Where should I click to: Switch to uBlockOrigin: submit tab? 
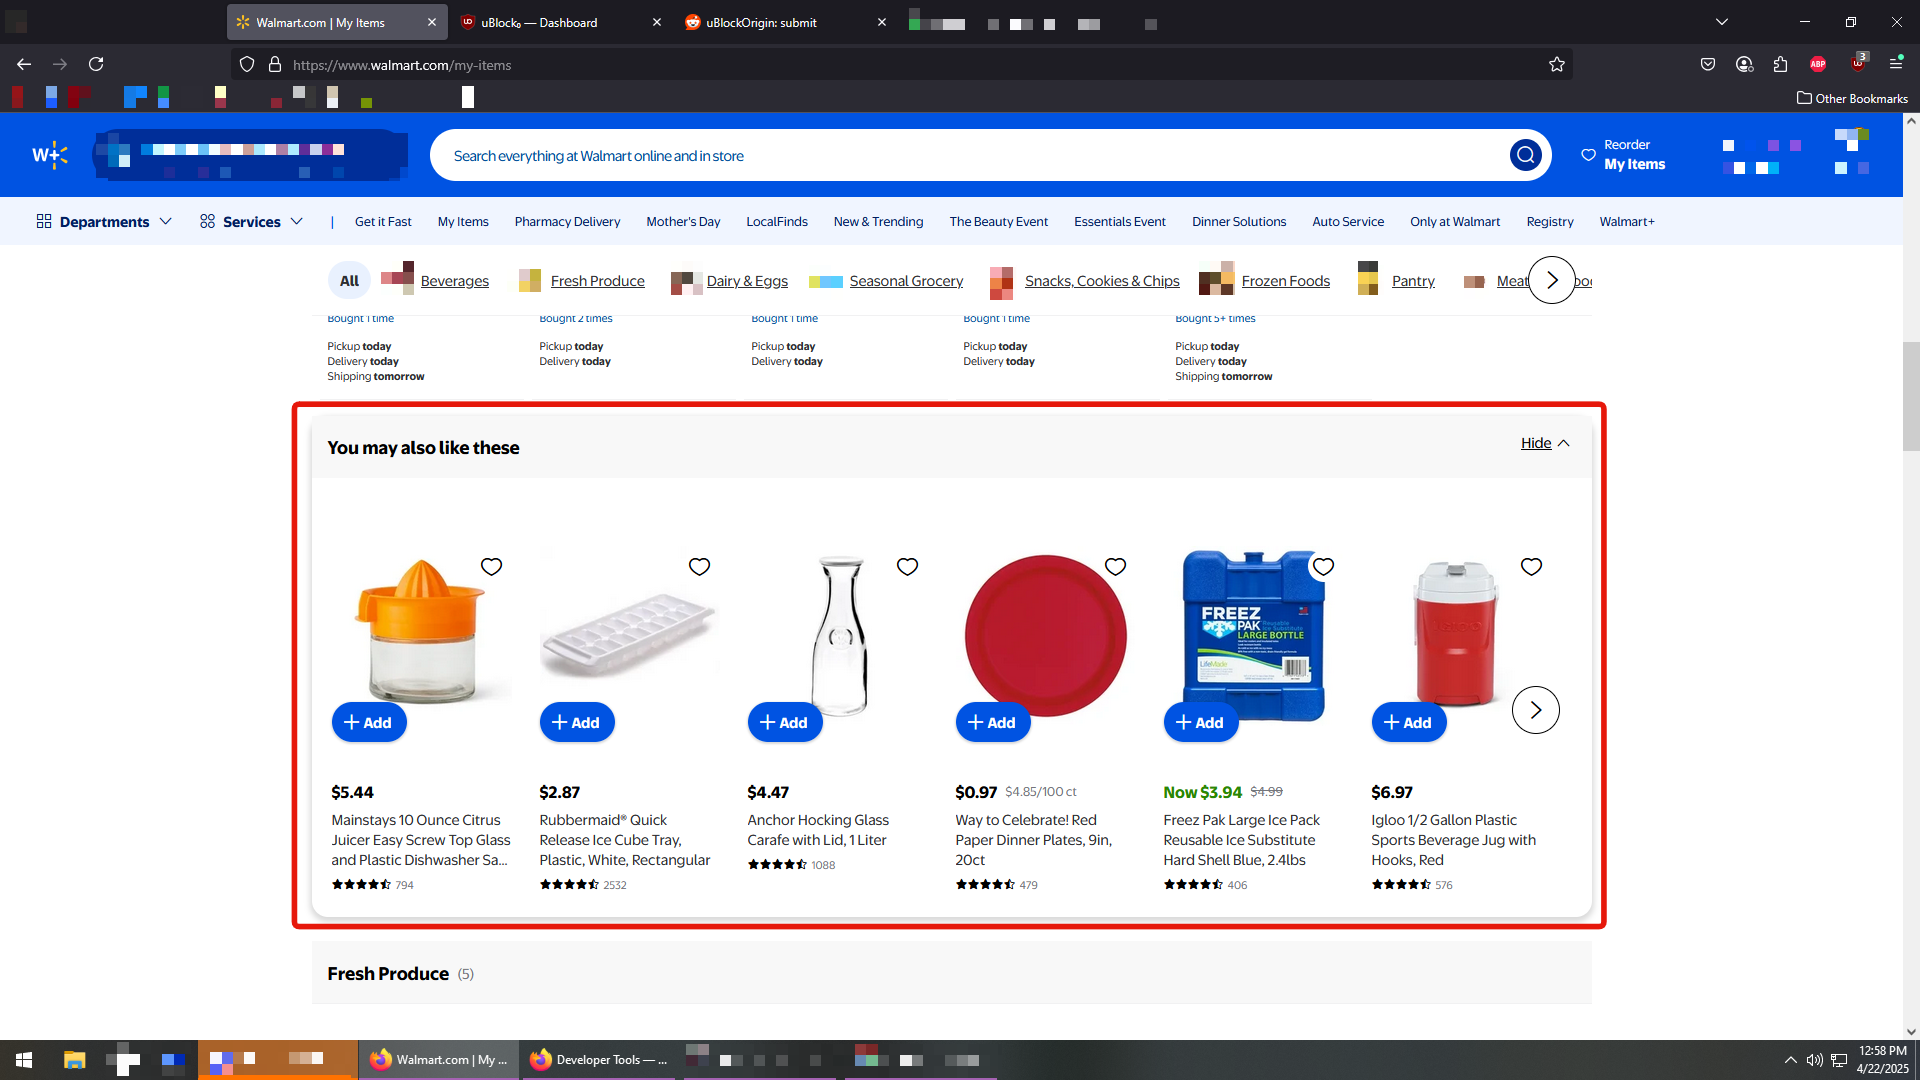(x=785, y=22)
